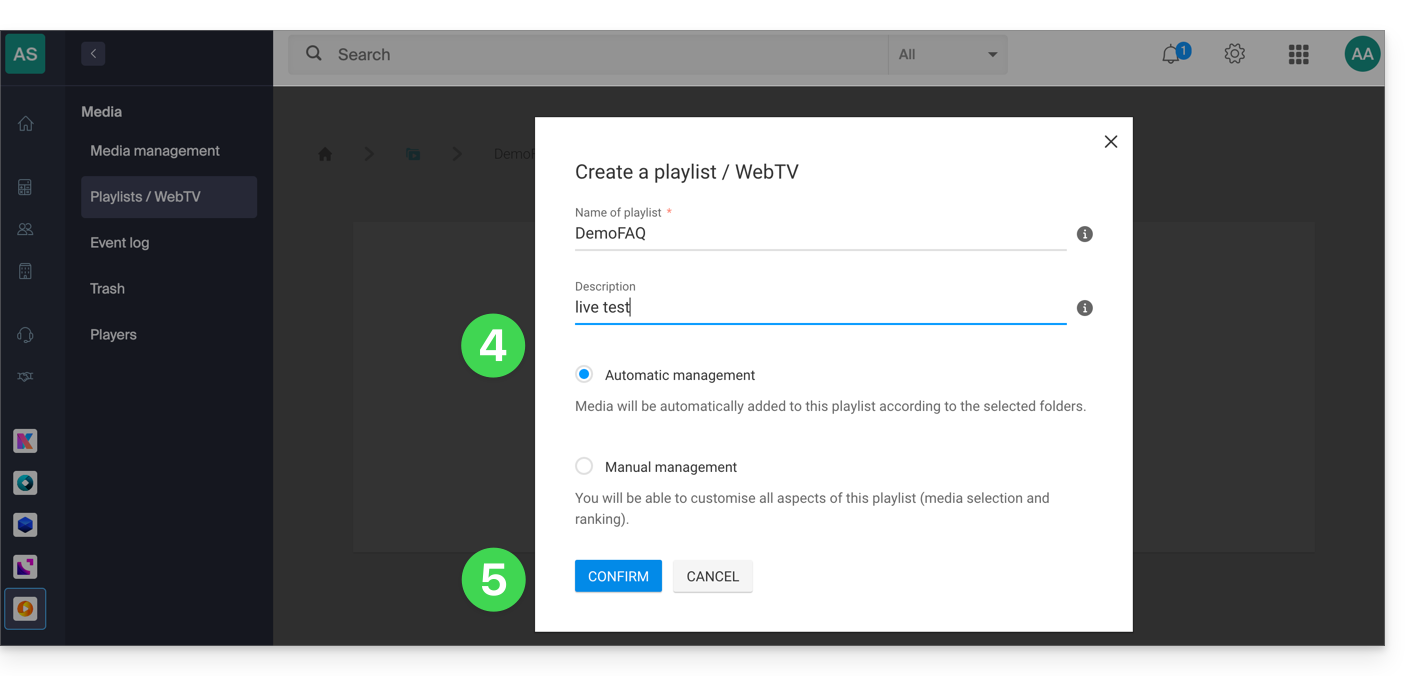Select Automatic management radio button

pos(584,374)
